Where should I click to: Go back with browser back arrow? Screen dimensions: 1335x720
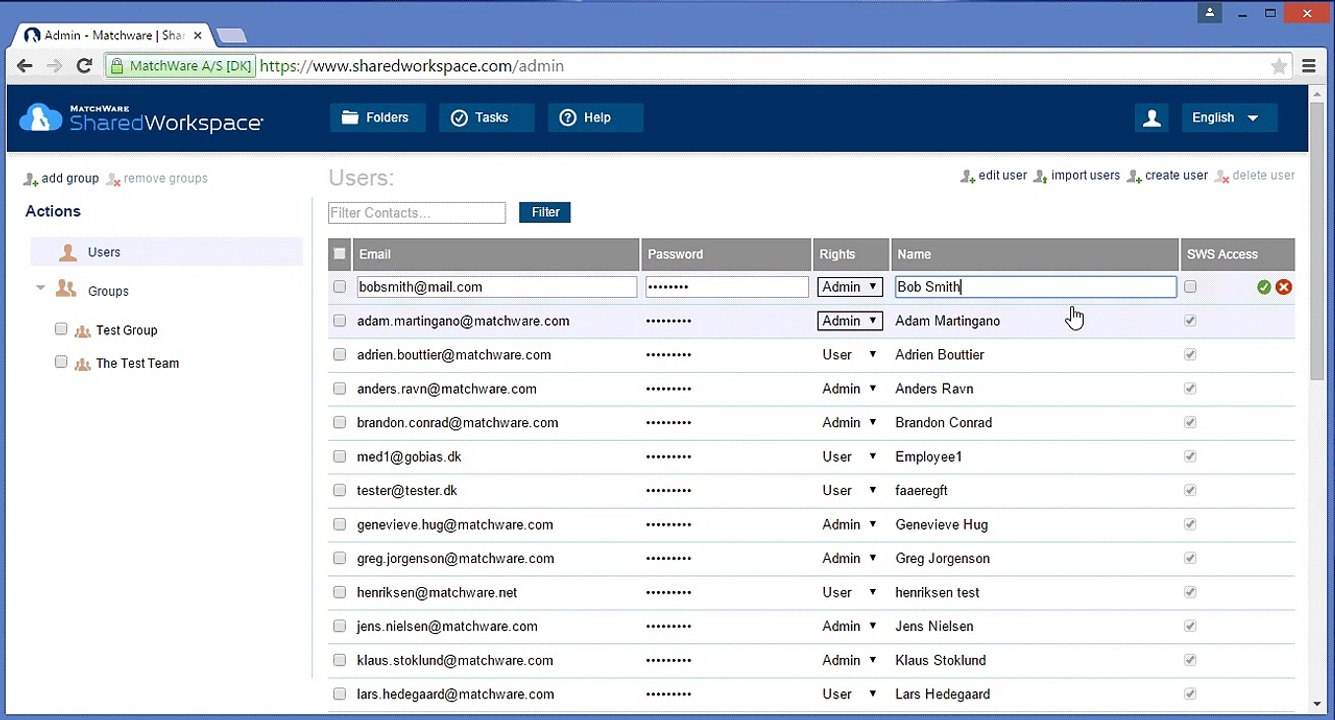click(24, 66)
